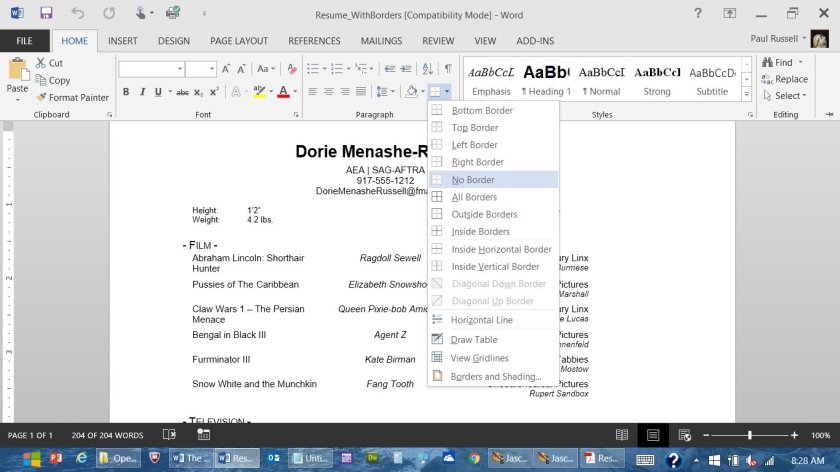This screenshot has width=840, height=472.
Task: Click the Format Painter tool
Action: pos(70,97)
